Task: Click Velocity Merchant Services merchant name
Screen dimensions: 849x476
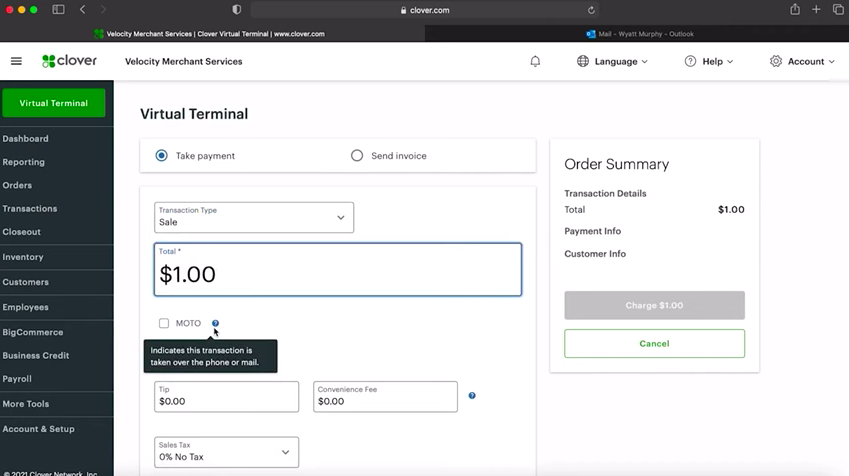Action: point(184,62)
